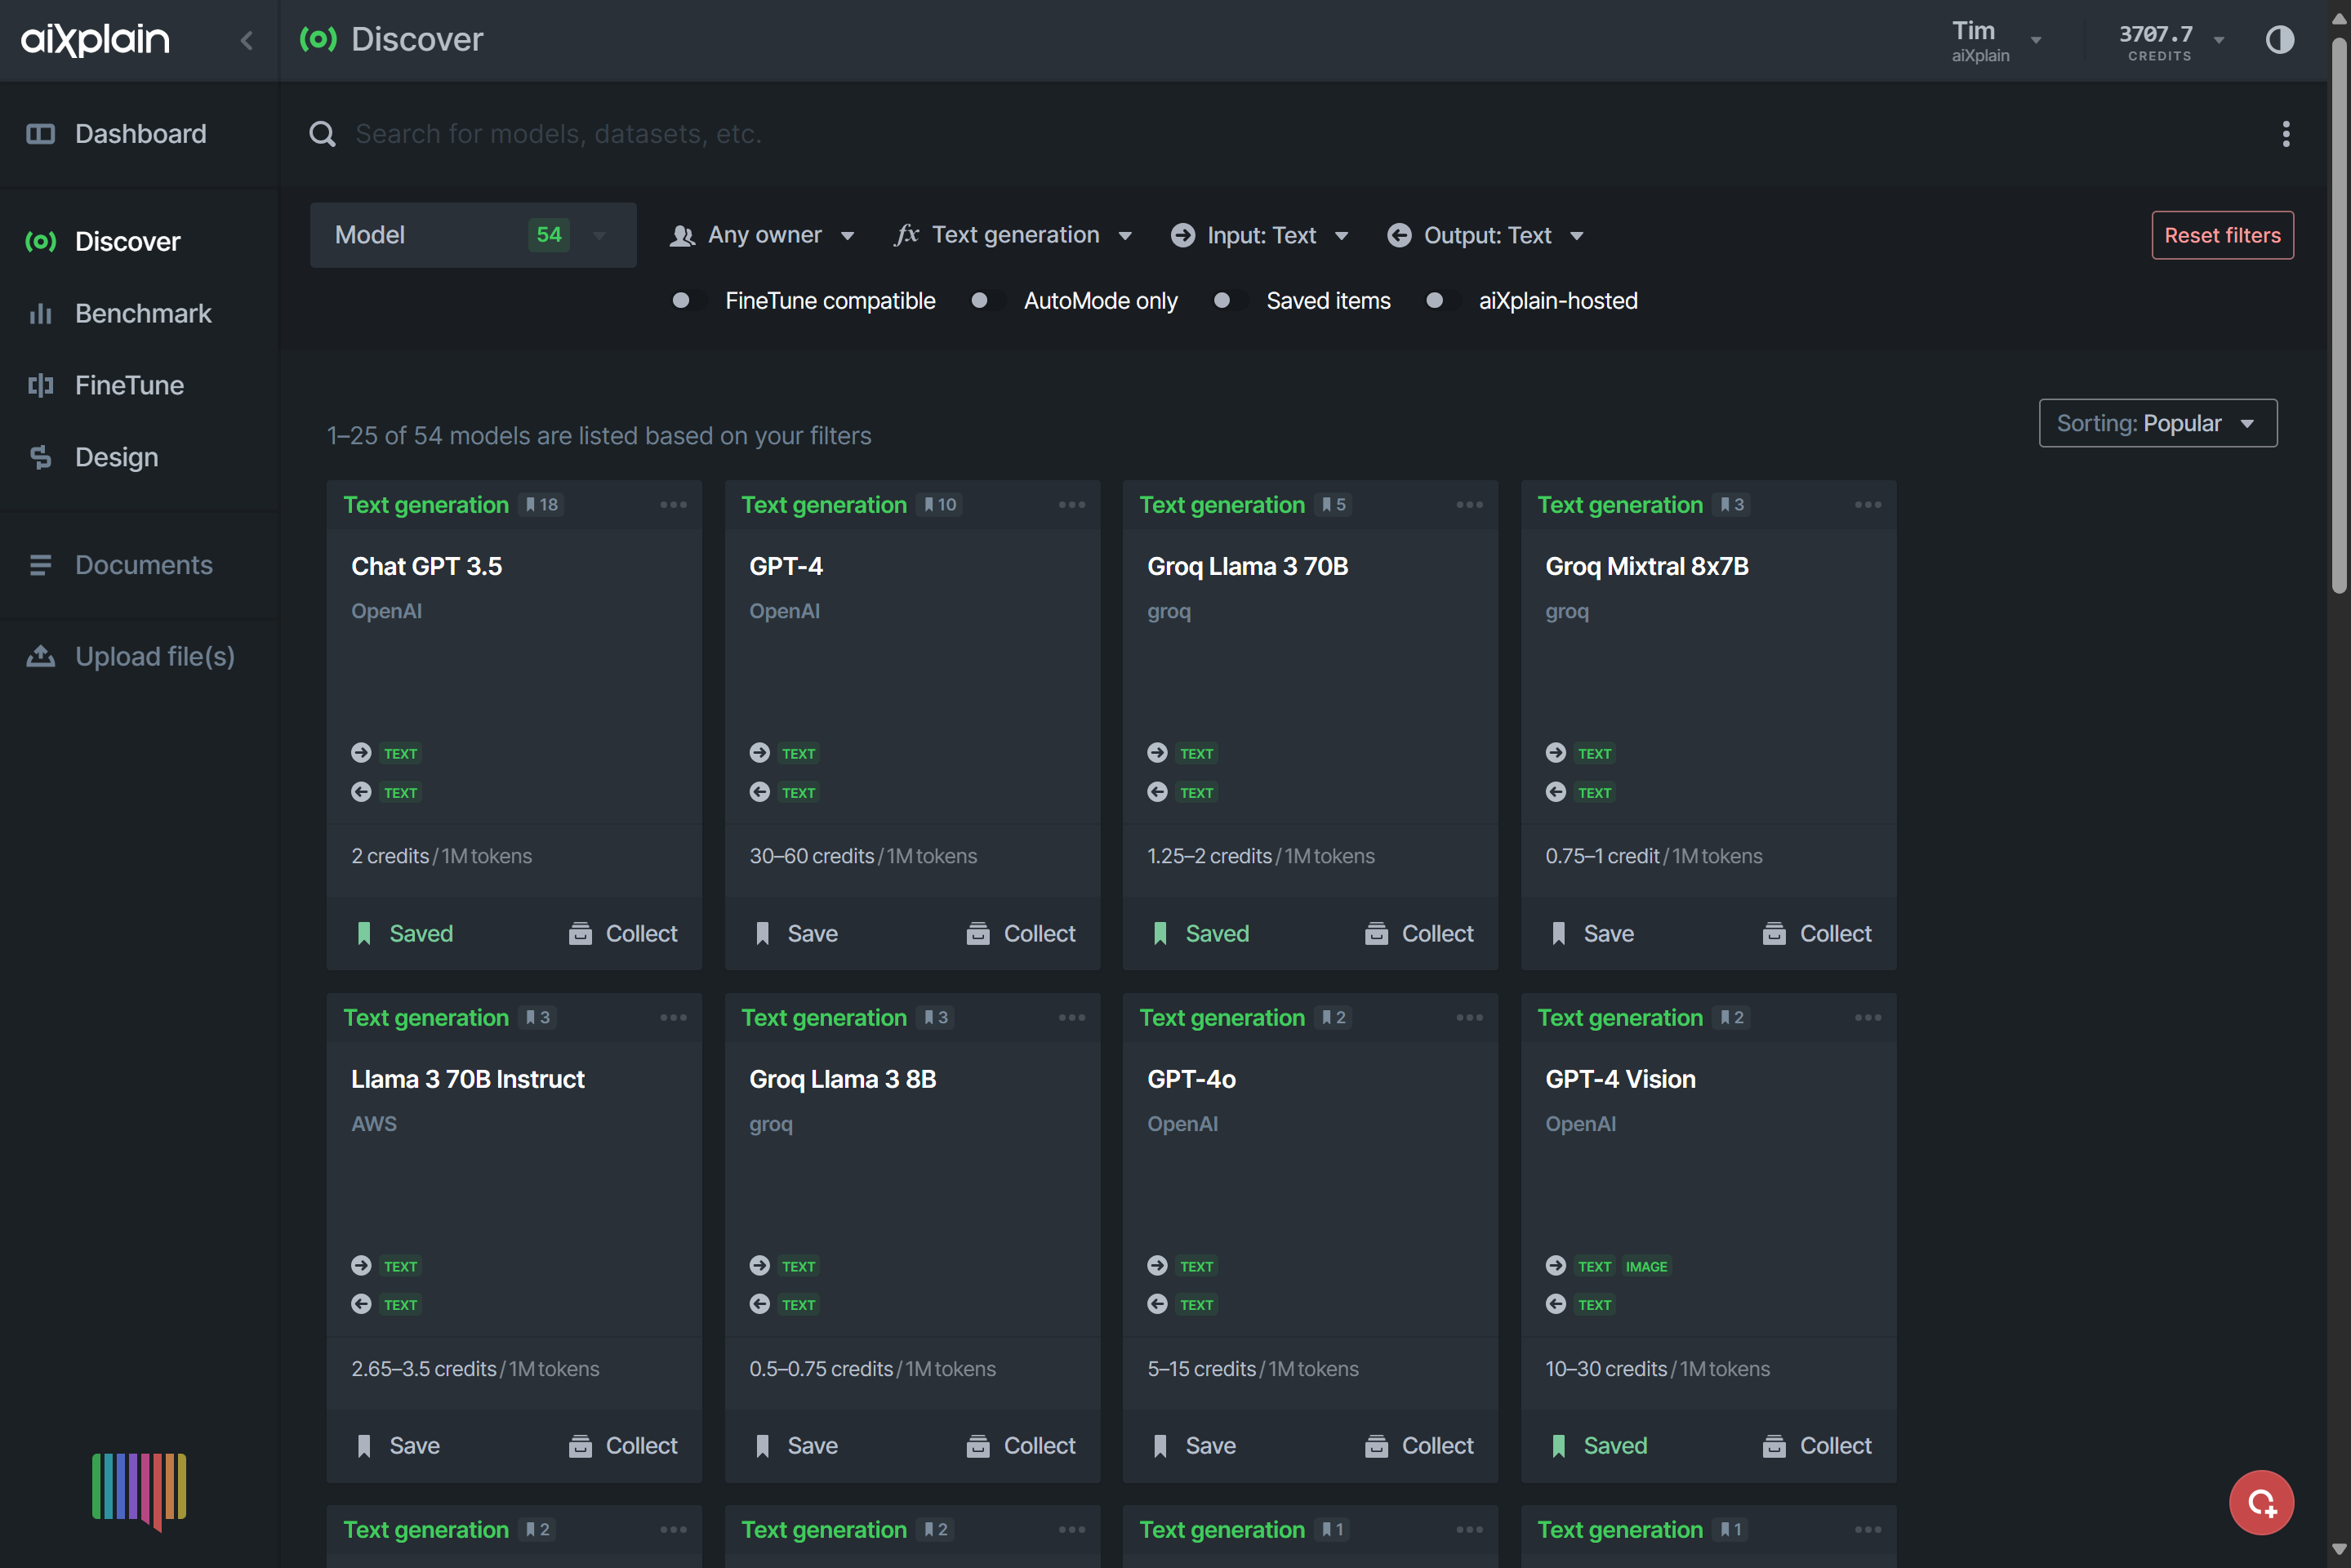Open the Output: Text dropdown

1486,236
